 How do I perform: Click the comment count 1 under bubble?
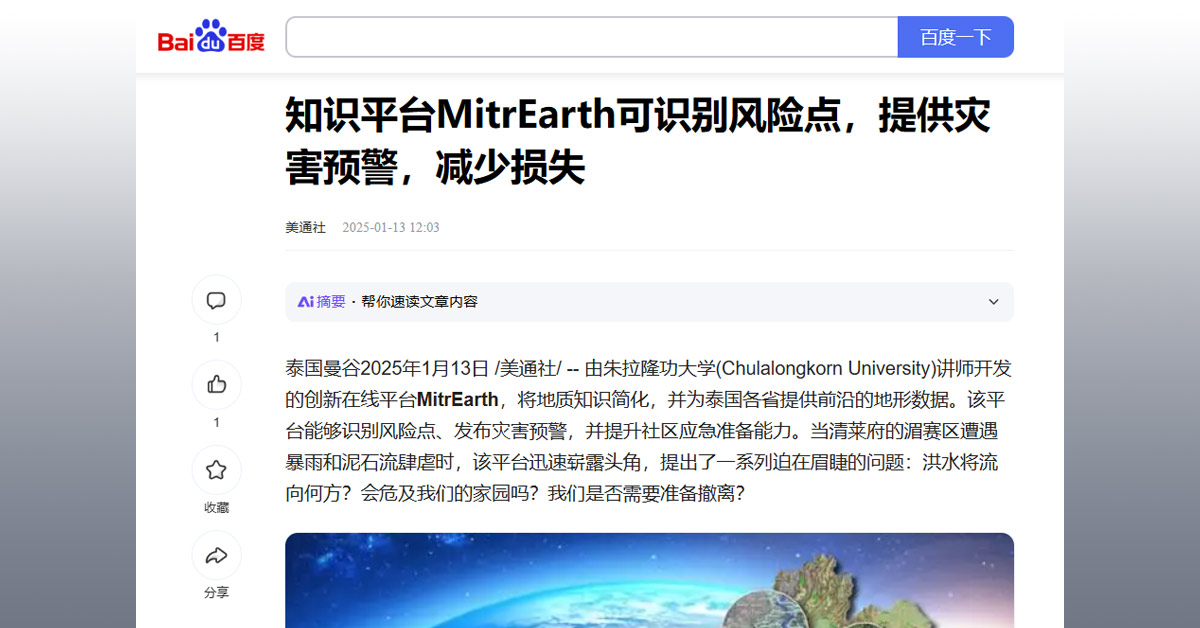[x=216, y=338]
